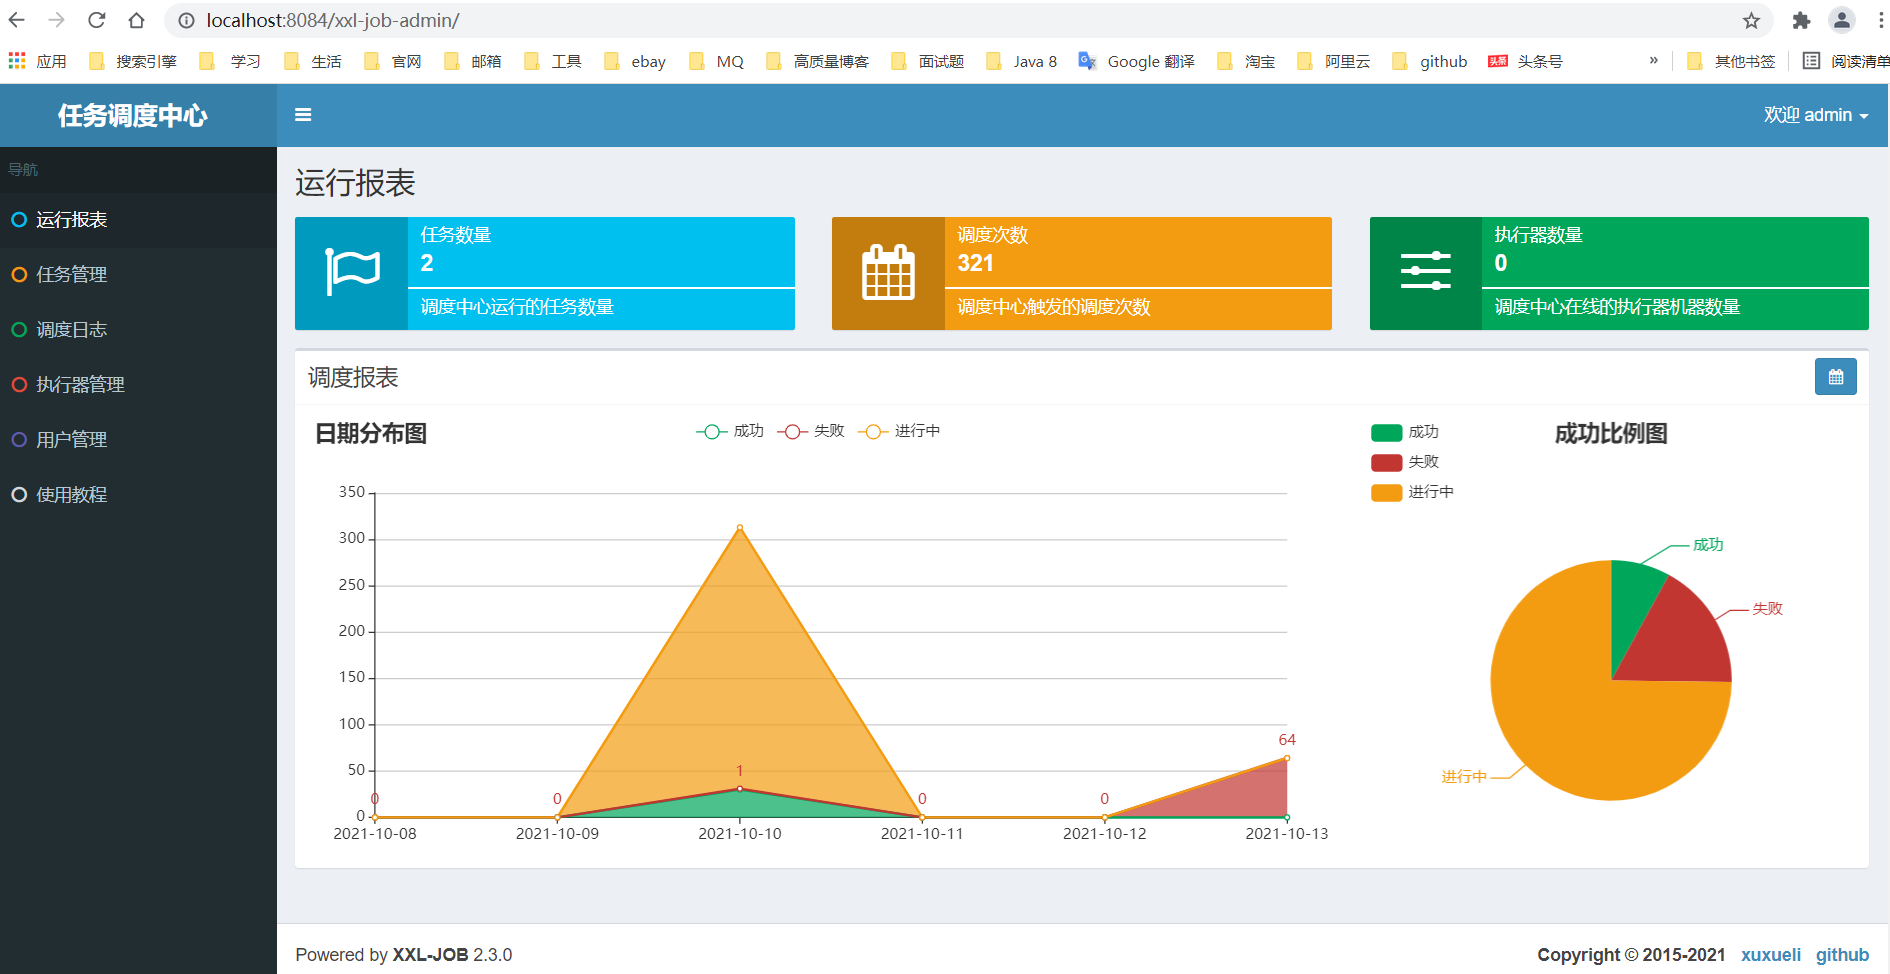Open 欢迎 admin user dropdown
This screenshot has height=974, width=1890.
(1815, 115)
